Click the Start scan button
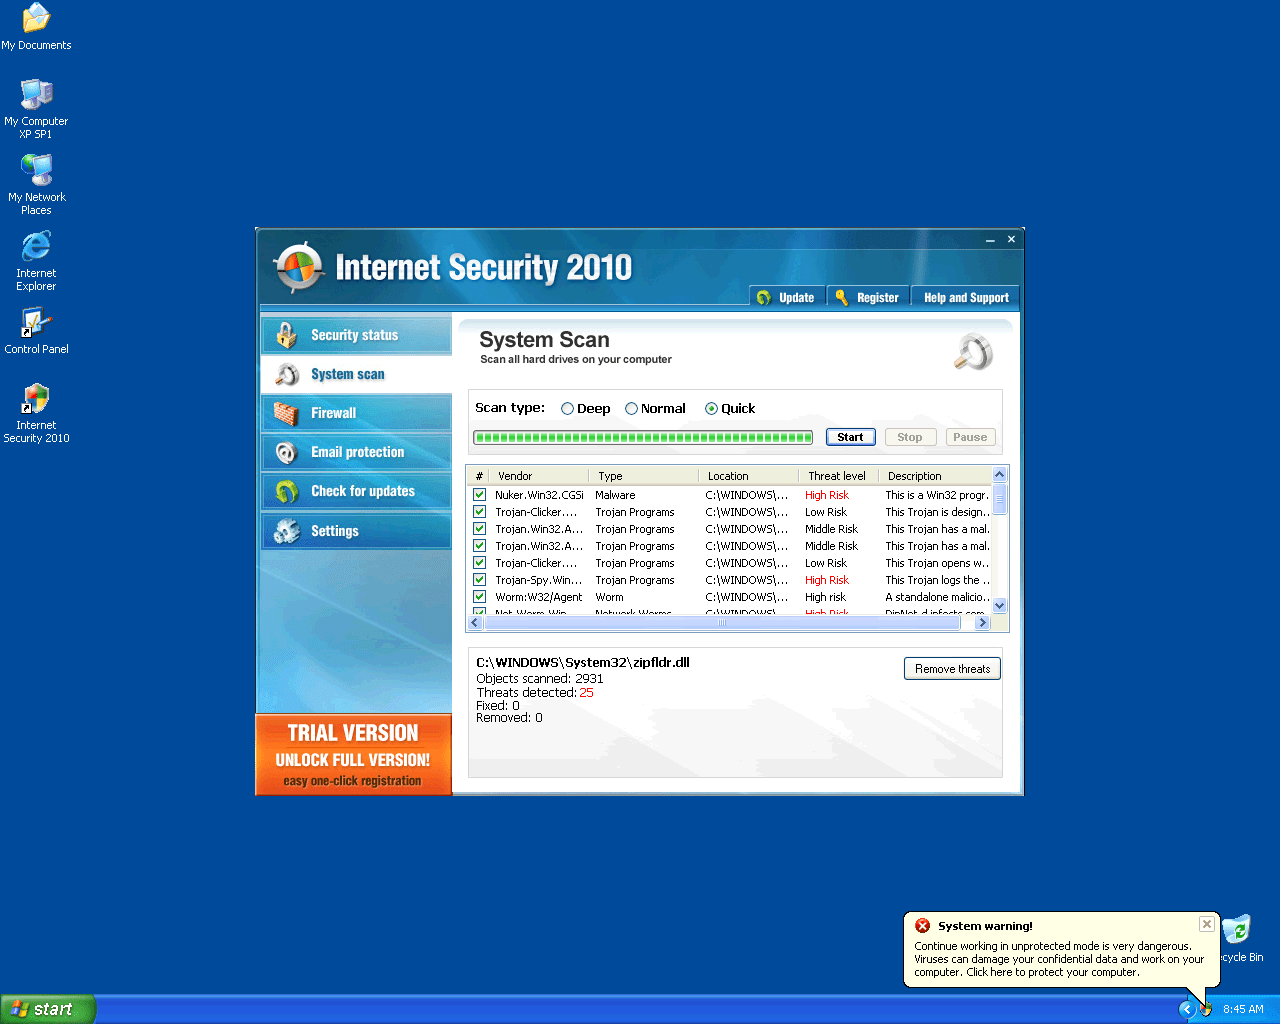1280x1024 pixels. (x=851, y=437)
